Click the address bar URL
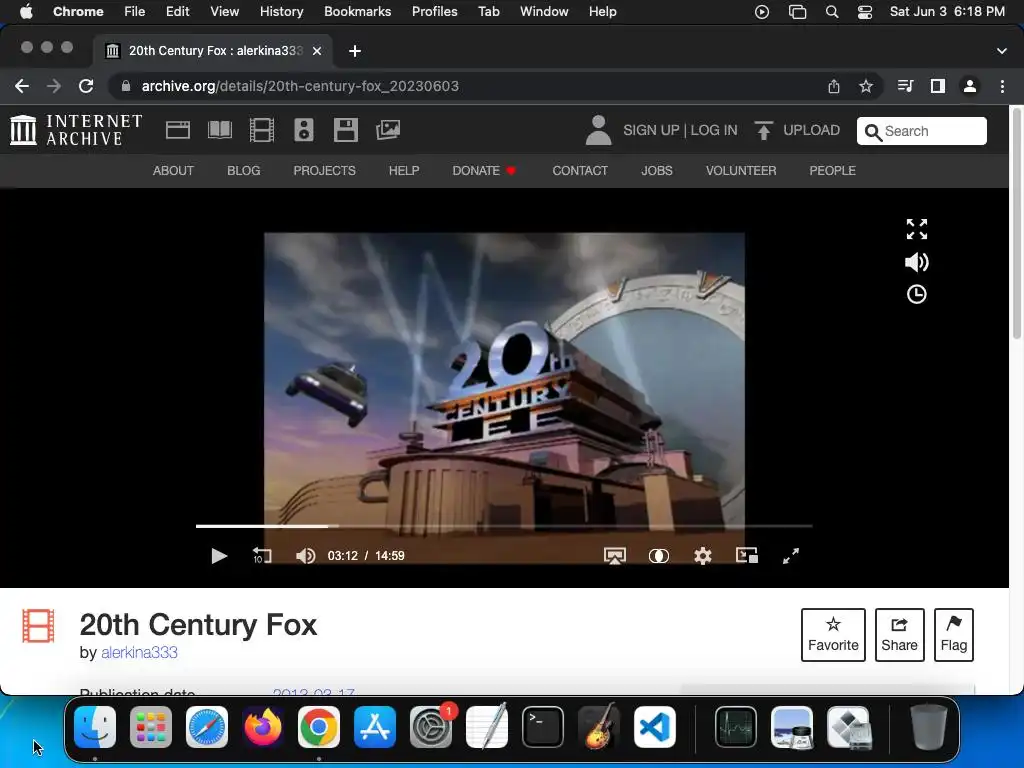The image size is (1024, 768). 300,86
